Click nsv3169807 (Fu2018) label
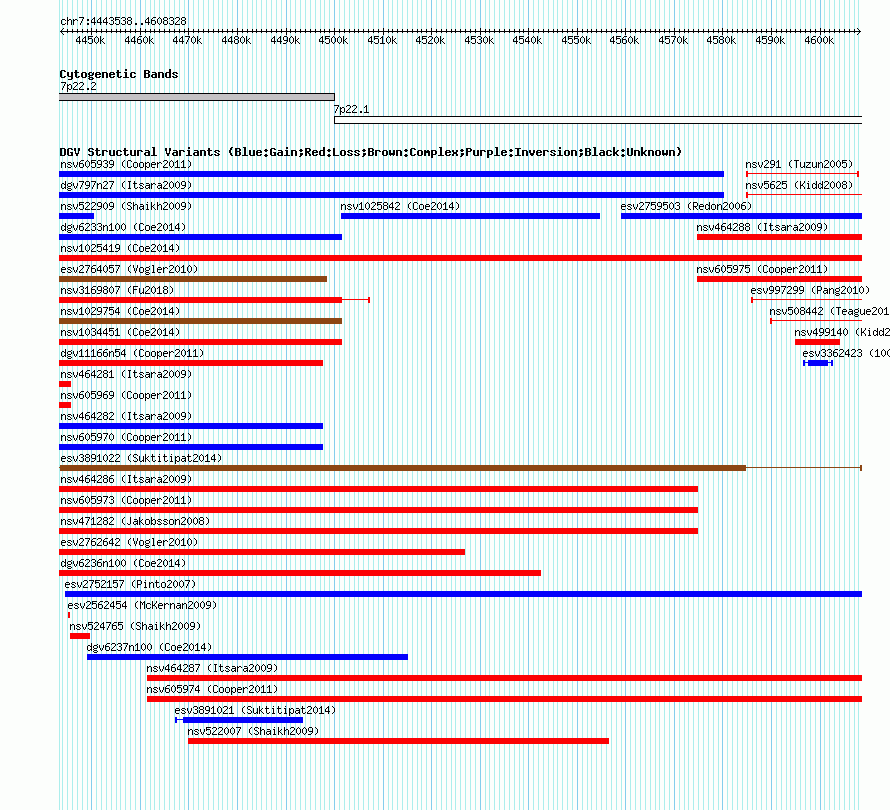The width and height of the screenshot is (890, 810). (117, 290)
